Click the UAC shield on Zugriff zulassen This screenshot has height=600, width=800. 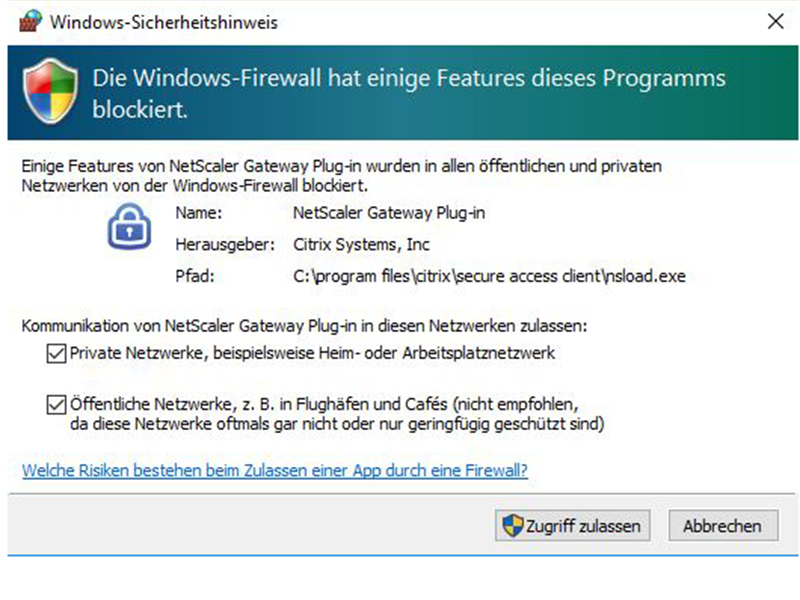(x=513, y=526)
